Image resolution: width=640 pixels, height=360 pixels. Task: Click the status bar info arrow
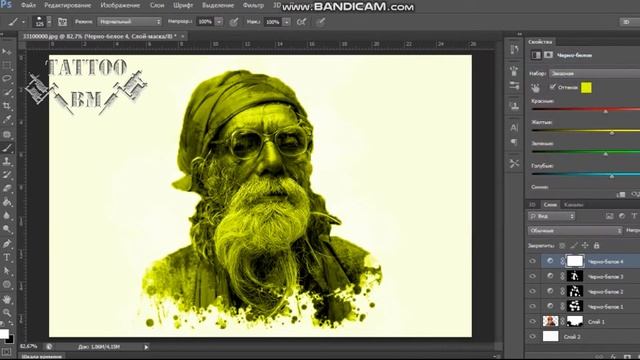click(x=146, y=347)
